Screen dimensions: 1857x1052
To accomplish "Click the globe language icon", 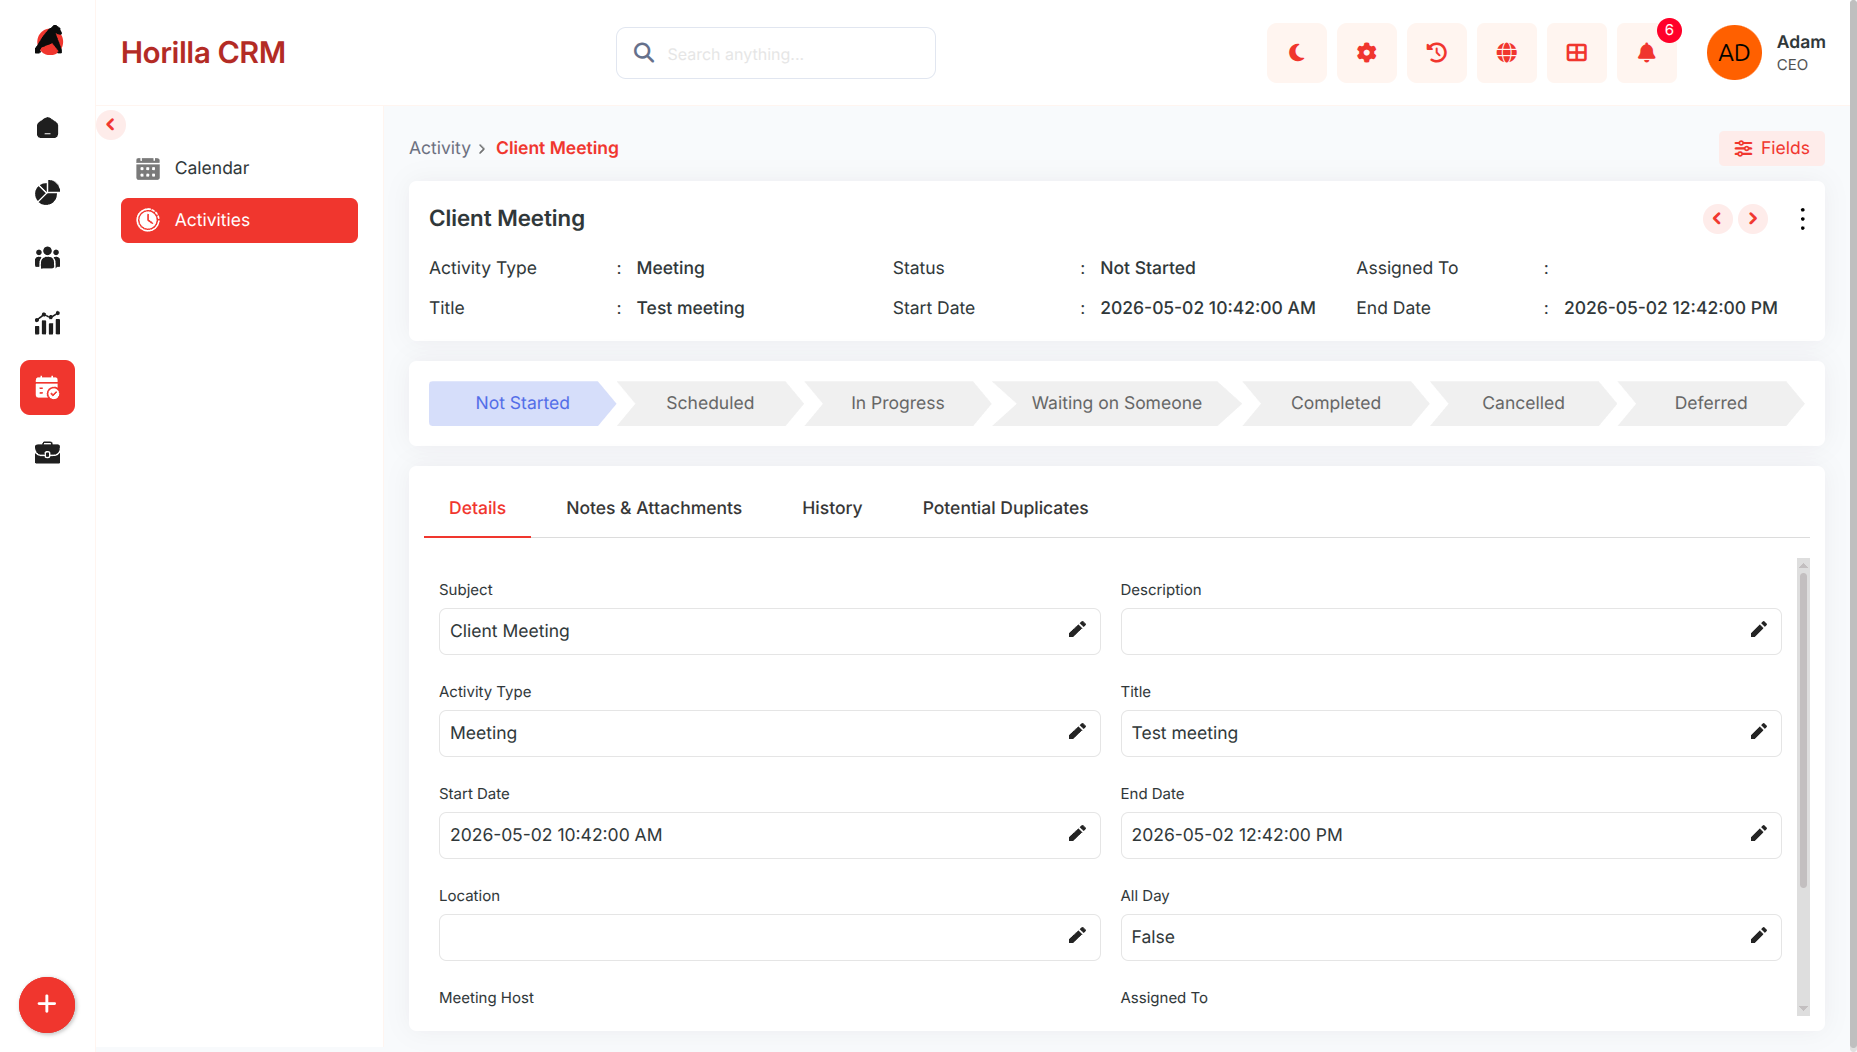I will coord(1506,53).
